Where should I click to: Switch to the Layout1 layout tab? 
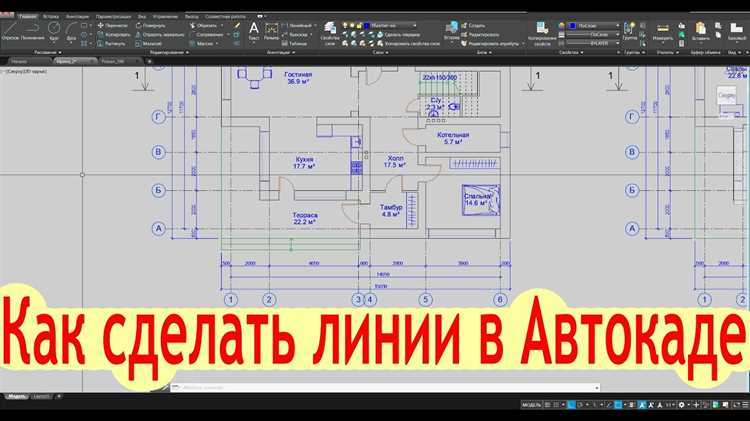42,397
